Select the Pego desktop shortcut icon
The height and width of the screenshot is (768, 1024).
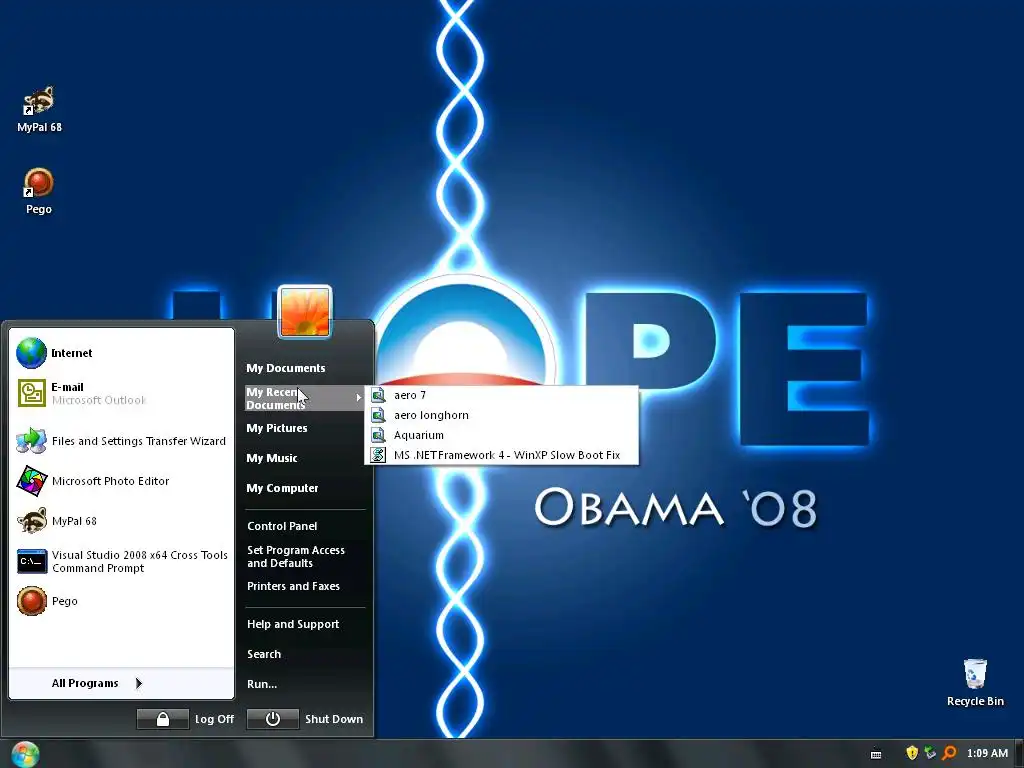[x=39, y=191]
